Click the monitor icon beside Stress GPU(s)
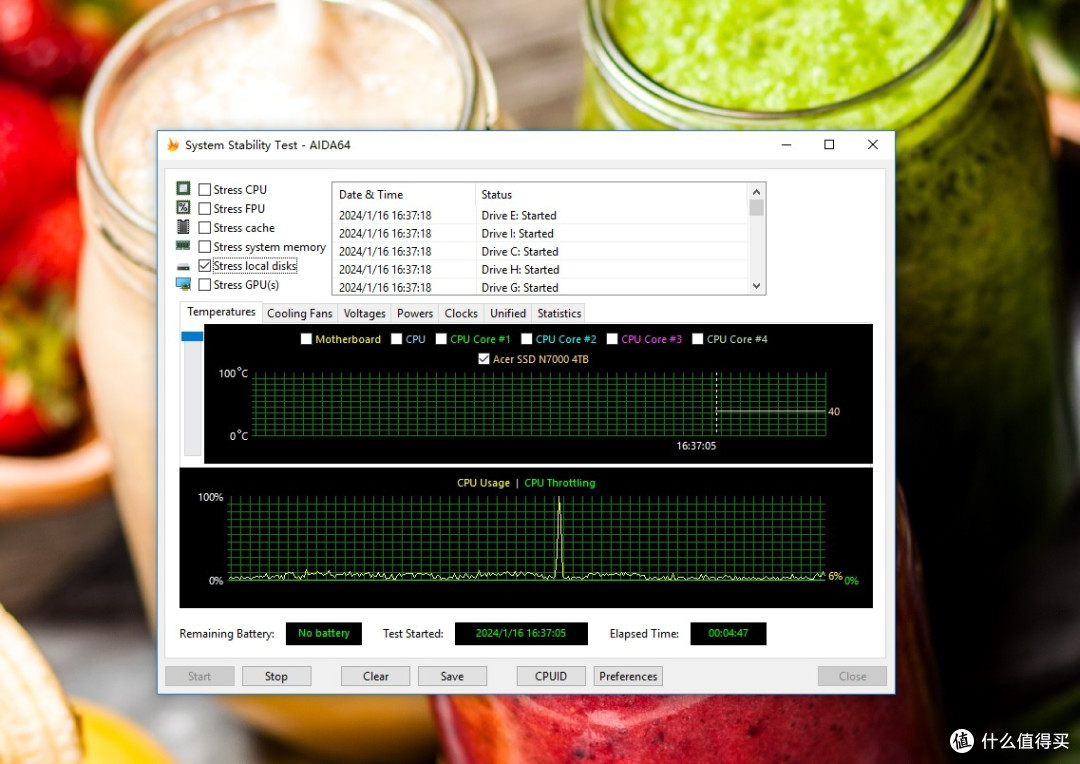 tap(183, 284)
